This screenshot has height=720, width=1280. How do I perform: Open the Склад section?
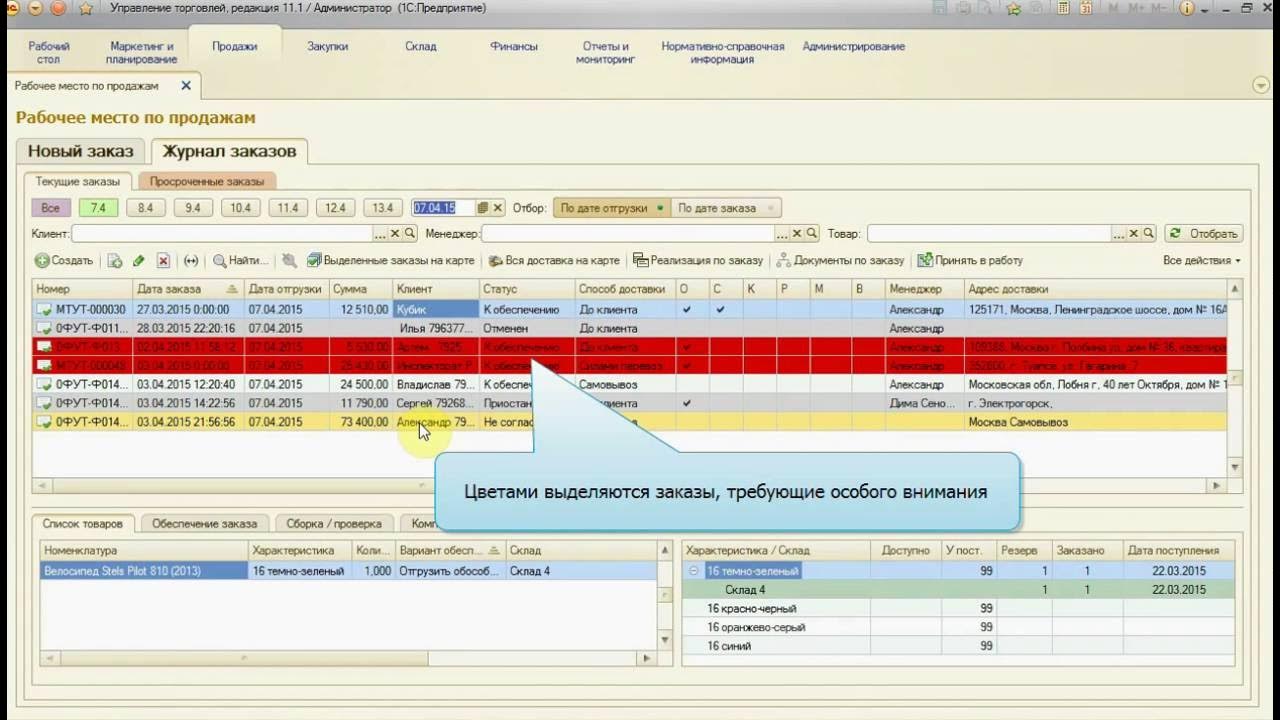point(421,46)
